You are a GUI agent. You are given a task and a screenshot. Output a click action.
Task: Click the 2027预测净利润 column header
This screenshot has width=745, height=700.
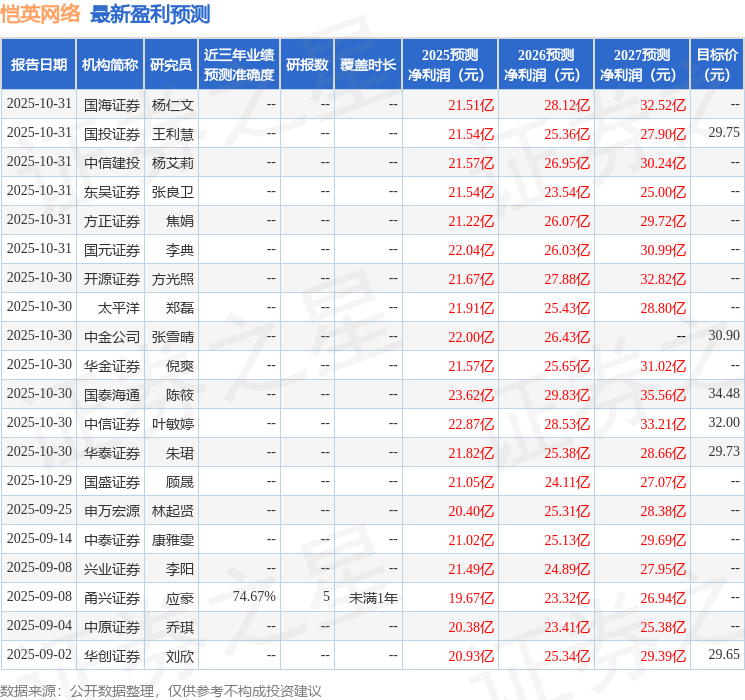pyautogui.click(x=642, y=65)
